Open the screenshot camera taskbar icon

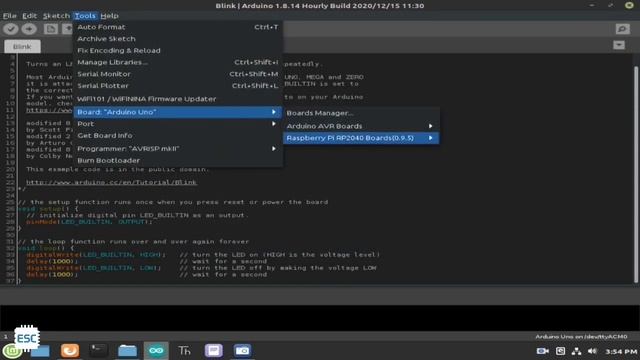(x=242, y=351)
